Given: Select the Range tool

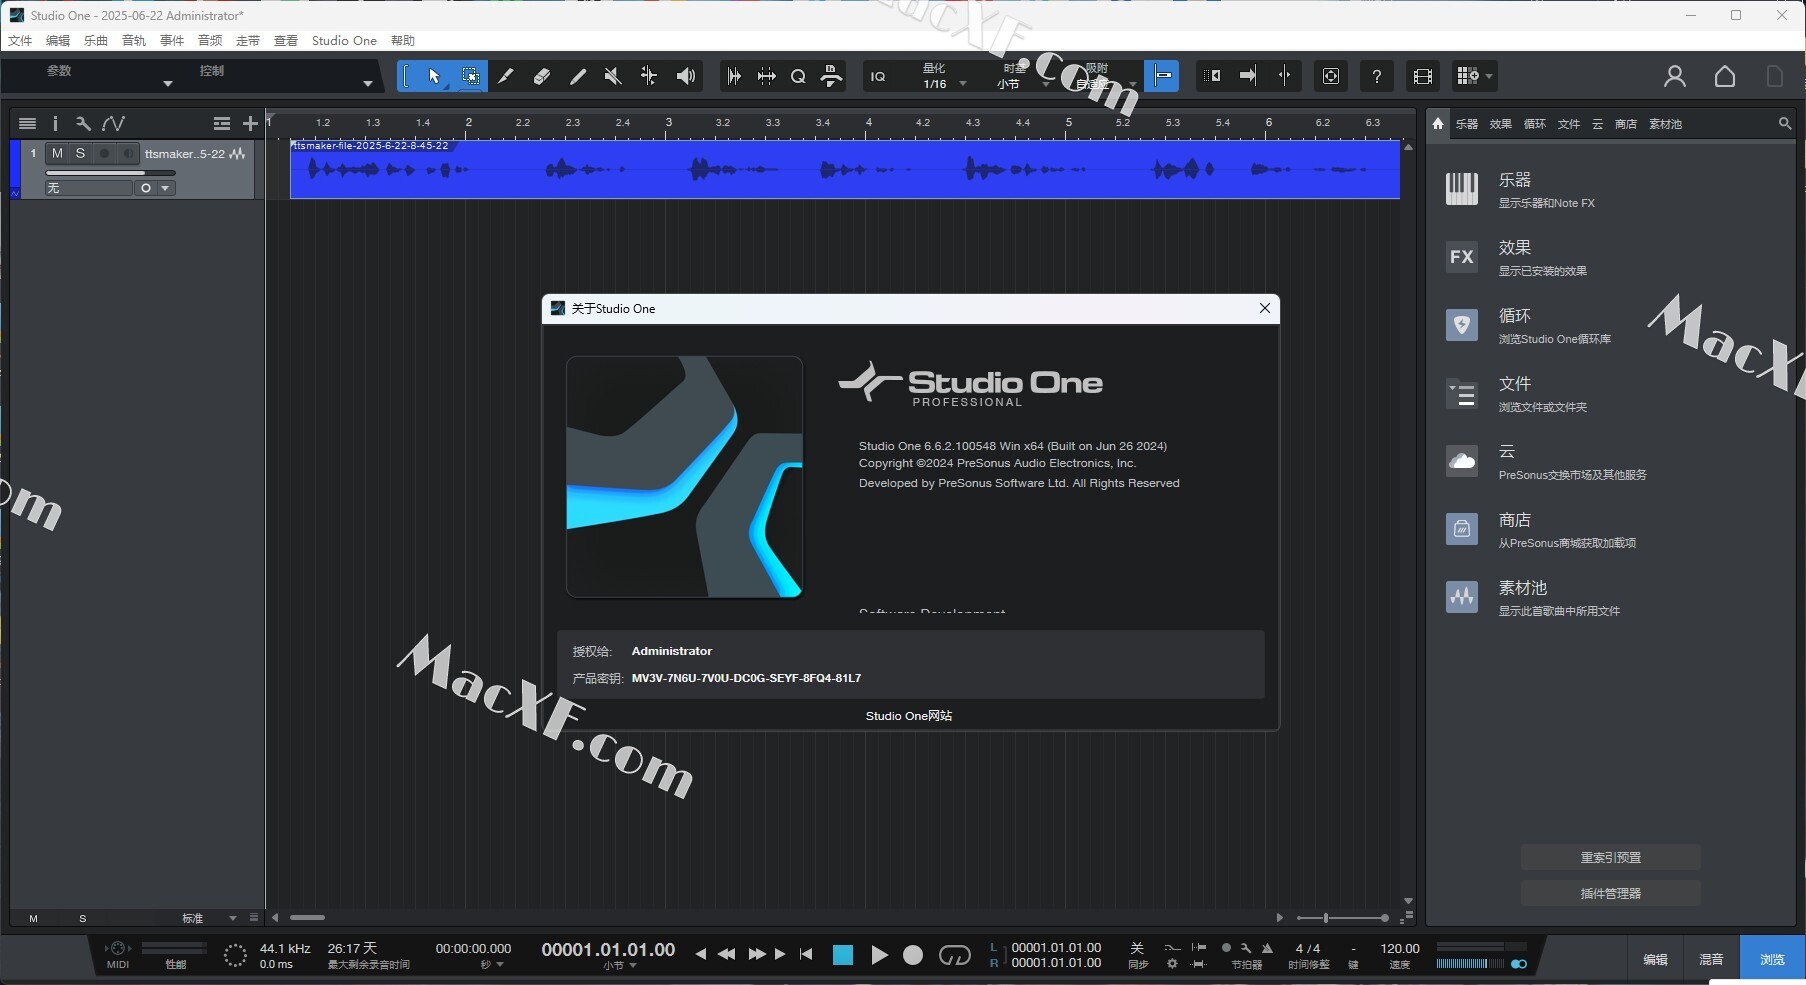Looking at the screenshot, I should click(x=470, y=76).
